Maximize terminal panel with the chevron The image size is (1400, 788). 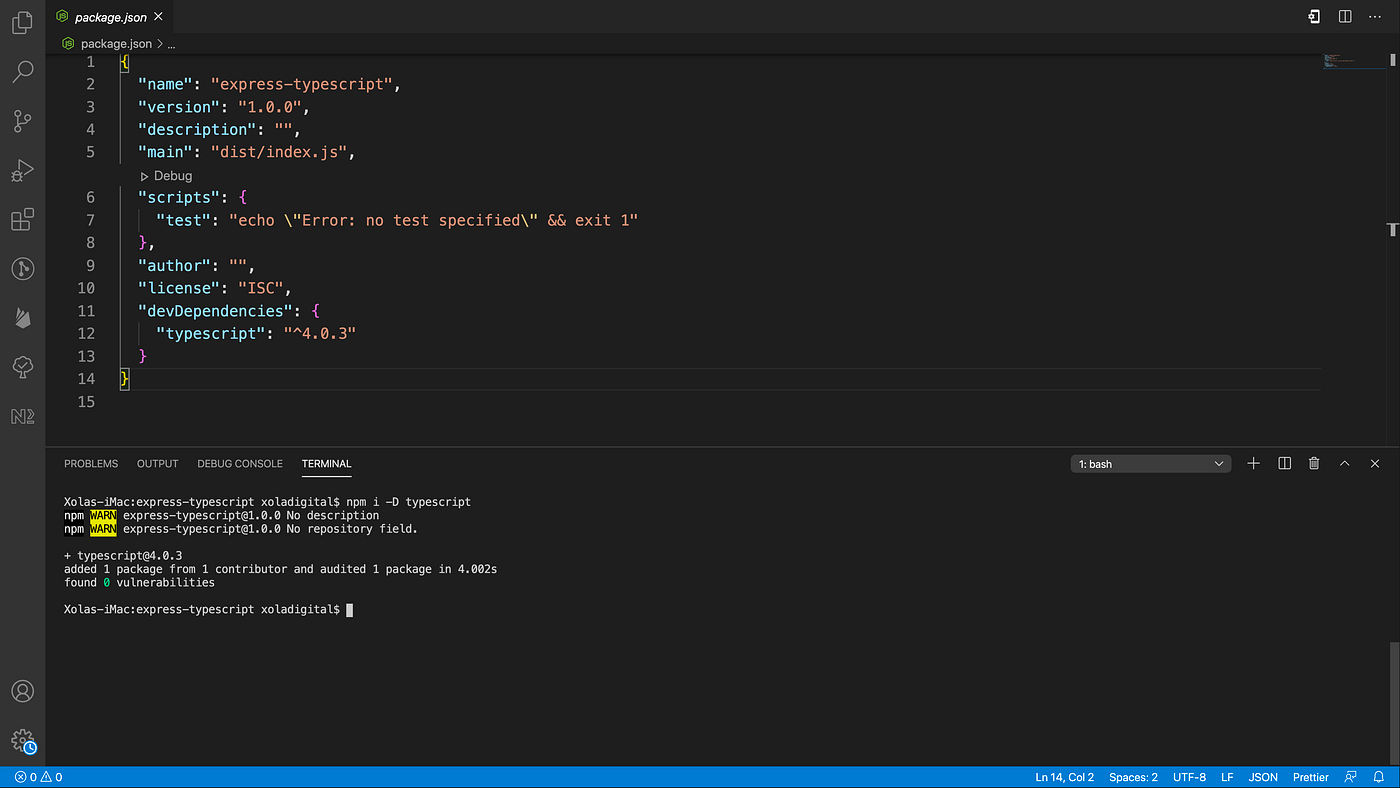(1344, 463)
